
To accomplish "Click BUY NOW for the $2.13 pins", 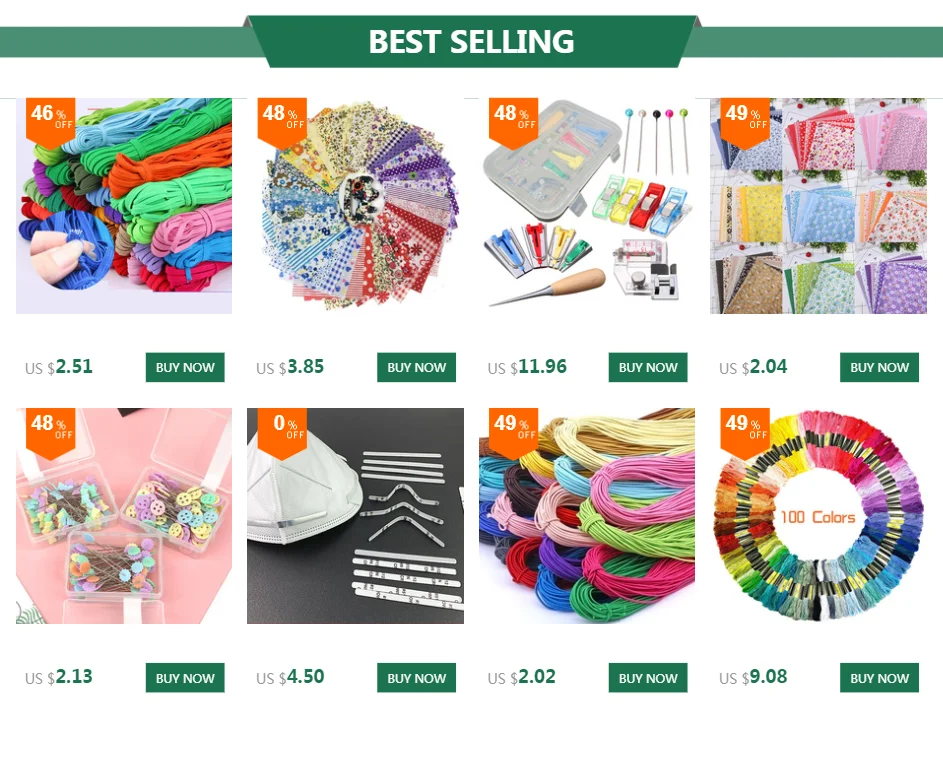I will [185, 678].
